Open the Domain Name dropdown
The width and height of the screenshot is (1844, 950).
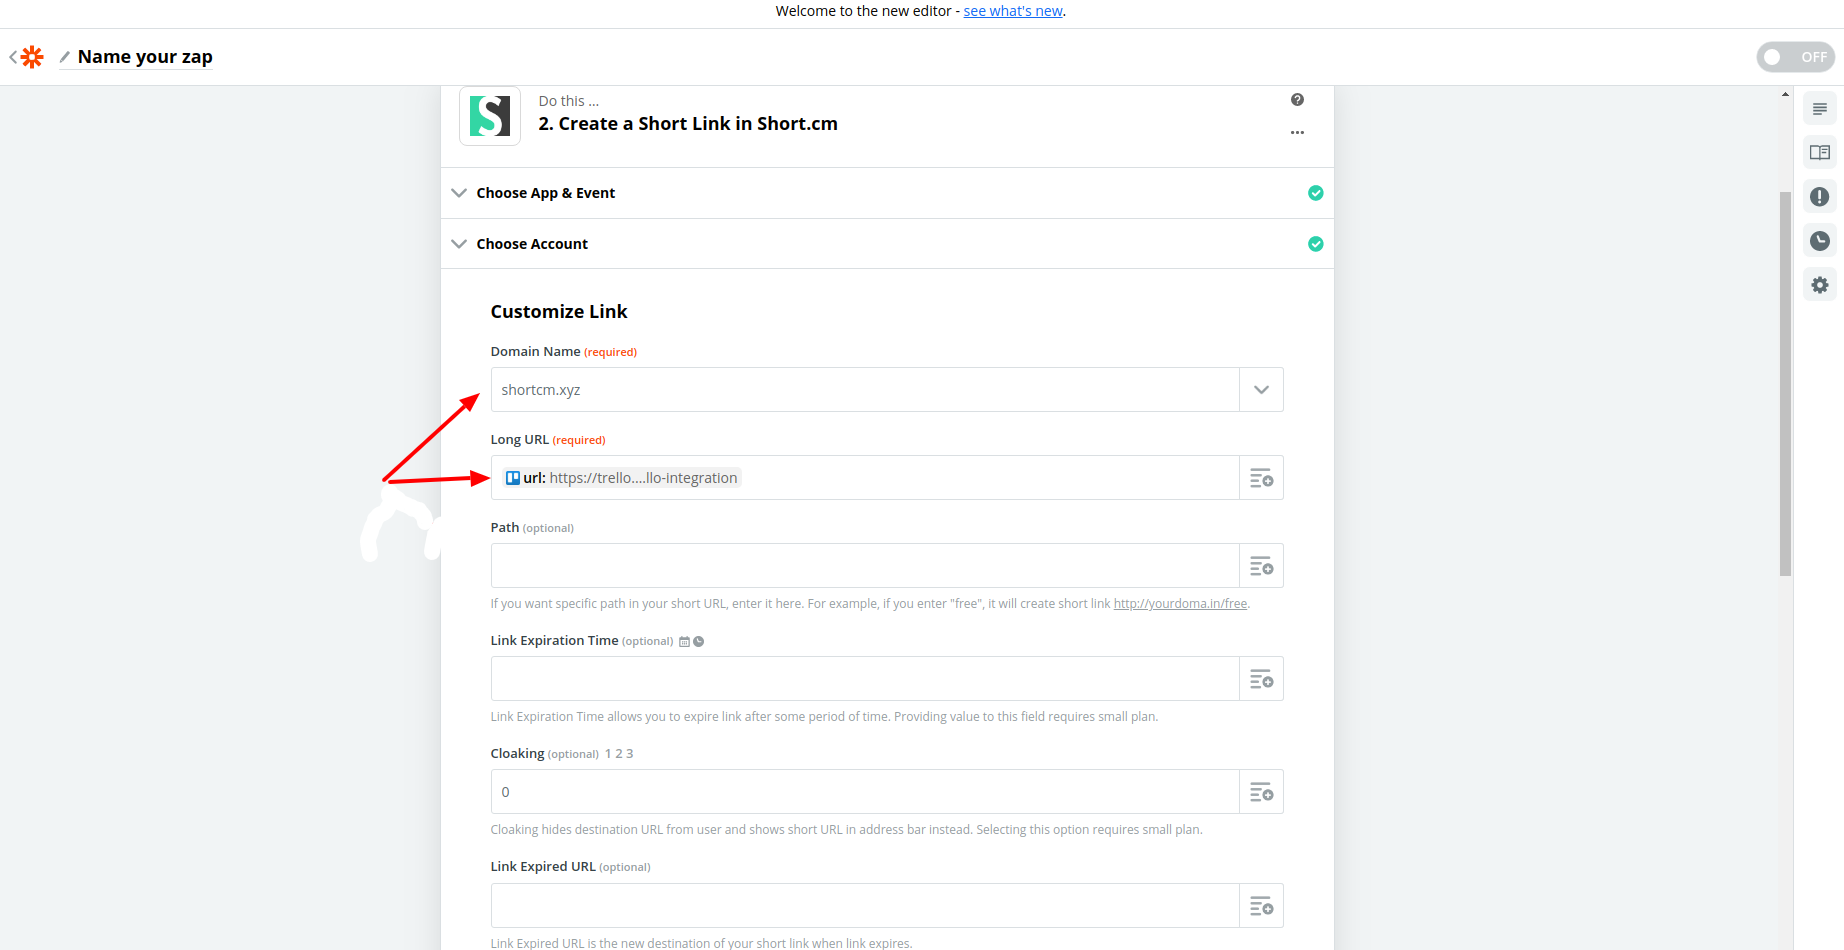(x=1261, y=390)
